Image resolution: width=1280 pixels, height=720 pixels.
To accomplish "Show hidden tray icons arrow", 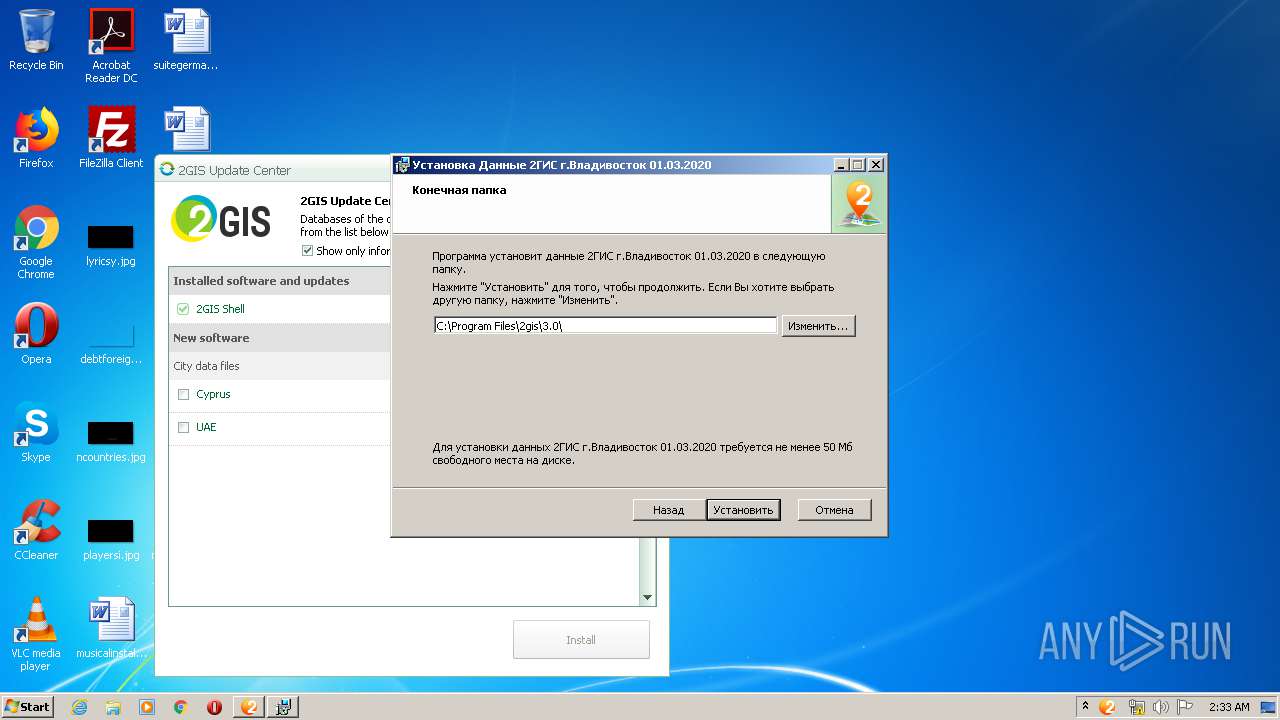I will (x=1085, y=707).
